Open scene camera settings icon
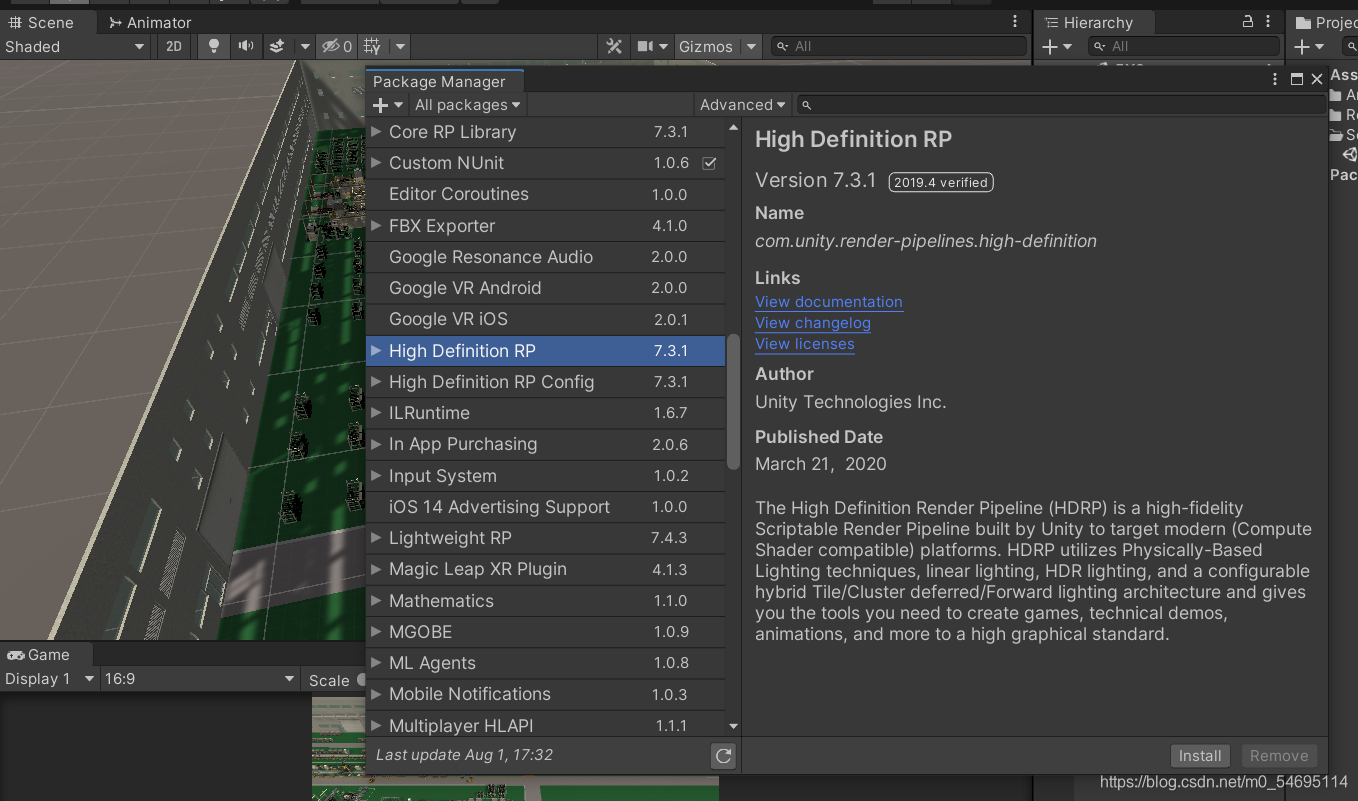 click(645, 46)
